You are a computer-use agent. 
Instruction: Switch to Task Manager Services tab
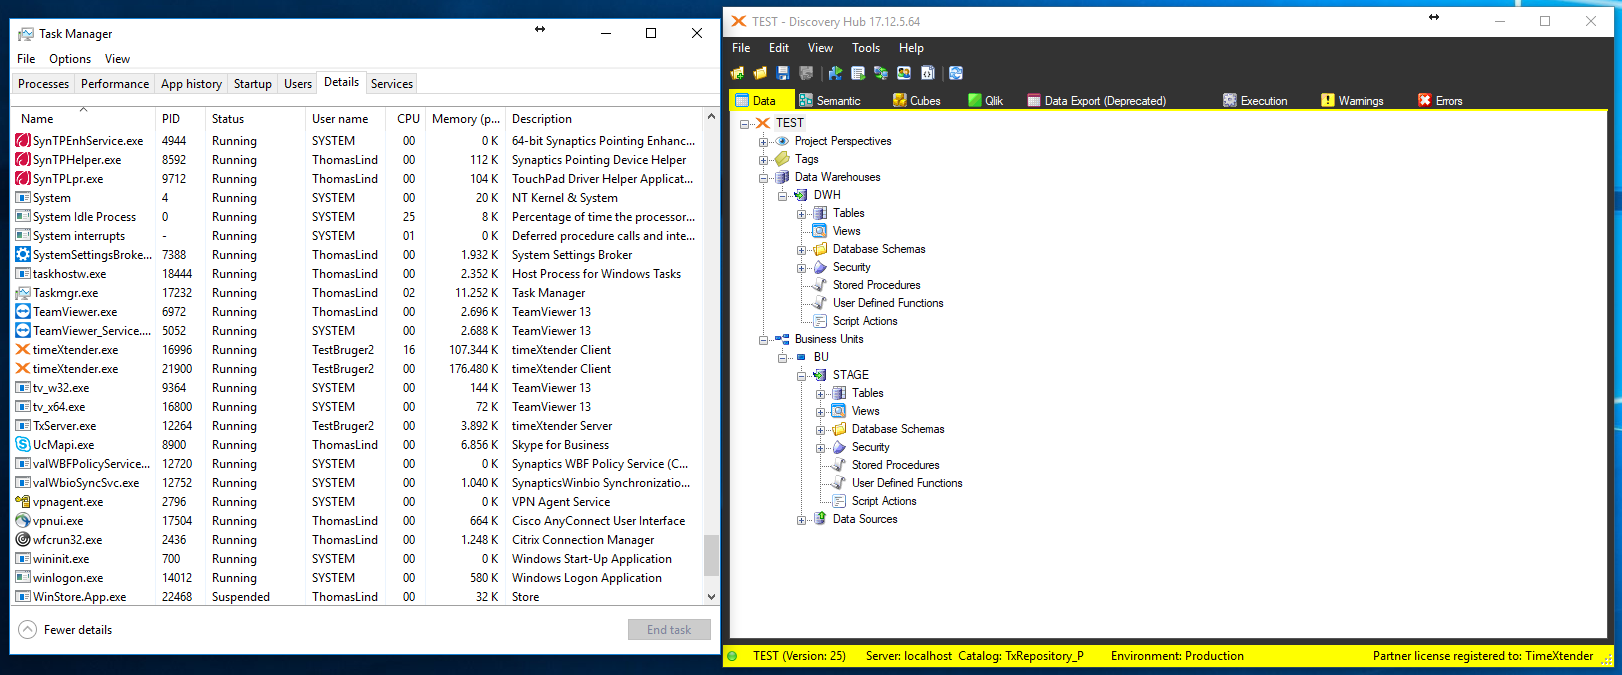[x=391, y=84]
